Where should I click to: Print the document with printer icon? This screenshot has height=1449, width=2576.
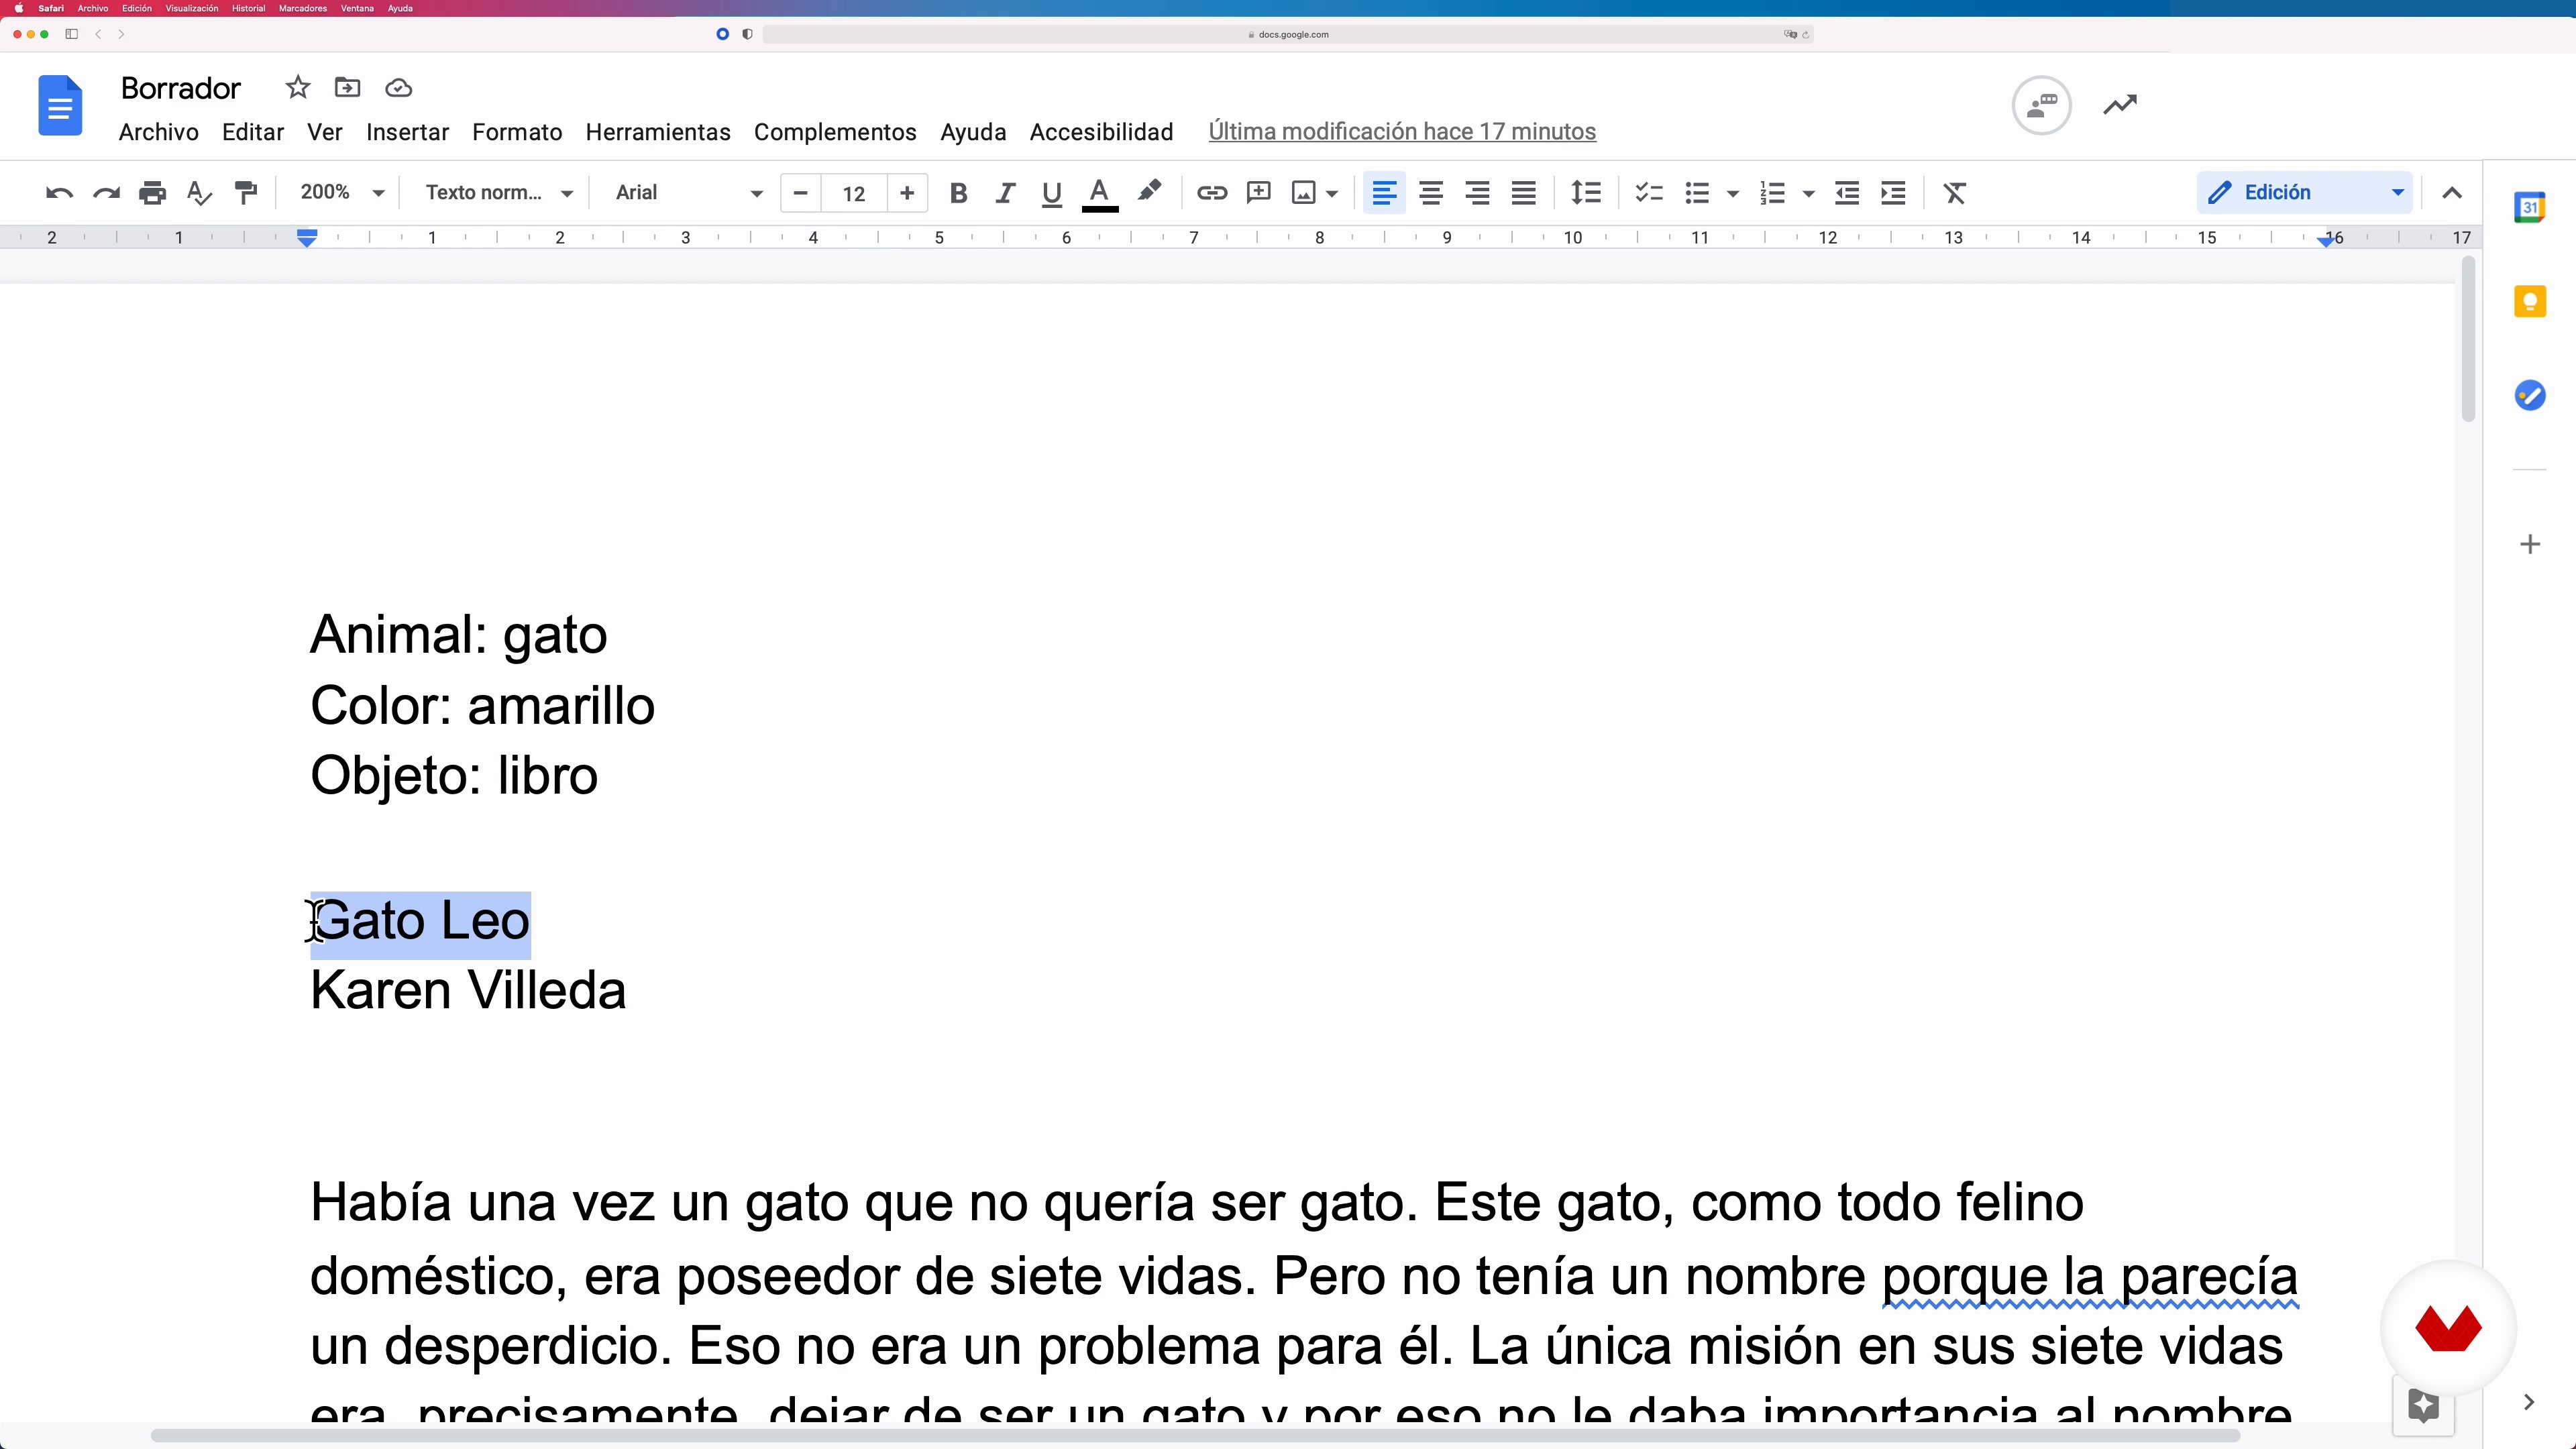(152, 193)
